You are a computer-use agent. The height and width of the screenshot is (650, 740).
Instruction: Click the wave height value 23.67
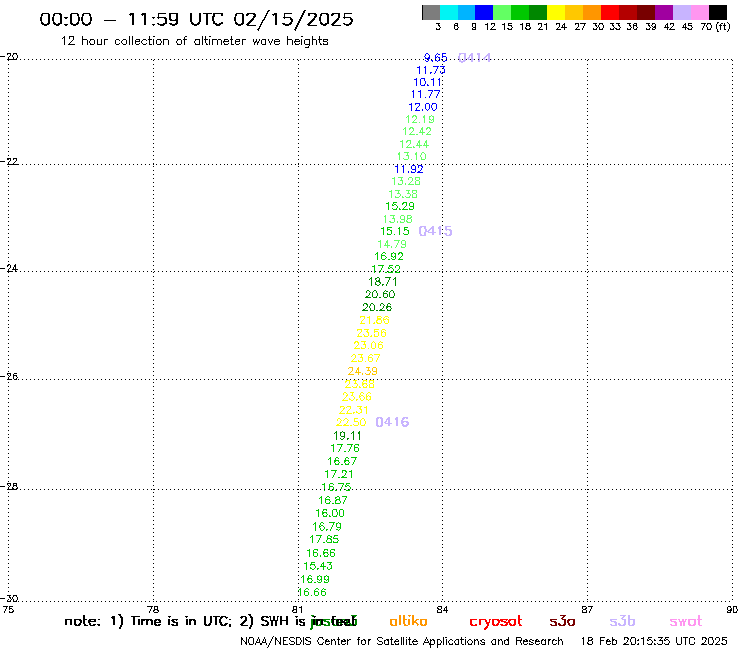[x=365, y=358]
